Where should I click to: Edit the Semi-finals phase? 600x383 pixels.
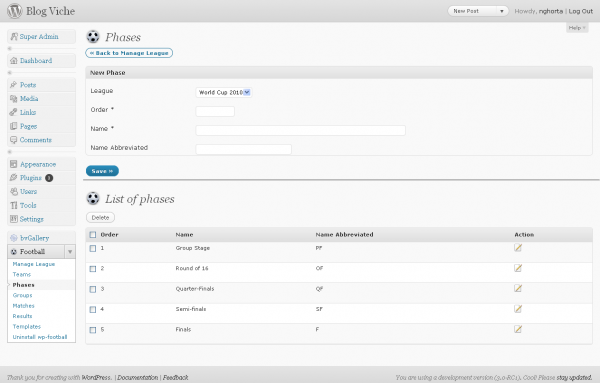point(518,309)
